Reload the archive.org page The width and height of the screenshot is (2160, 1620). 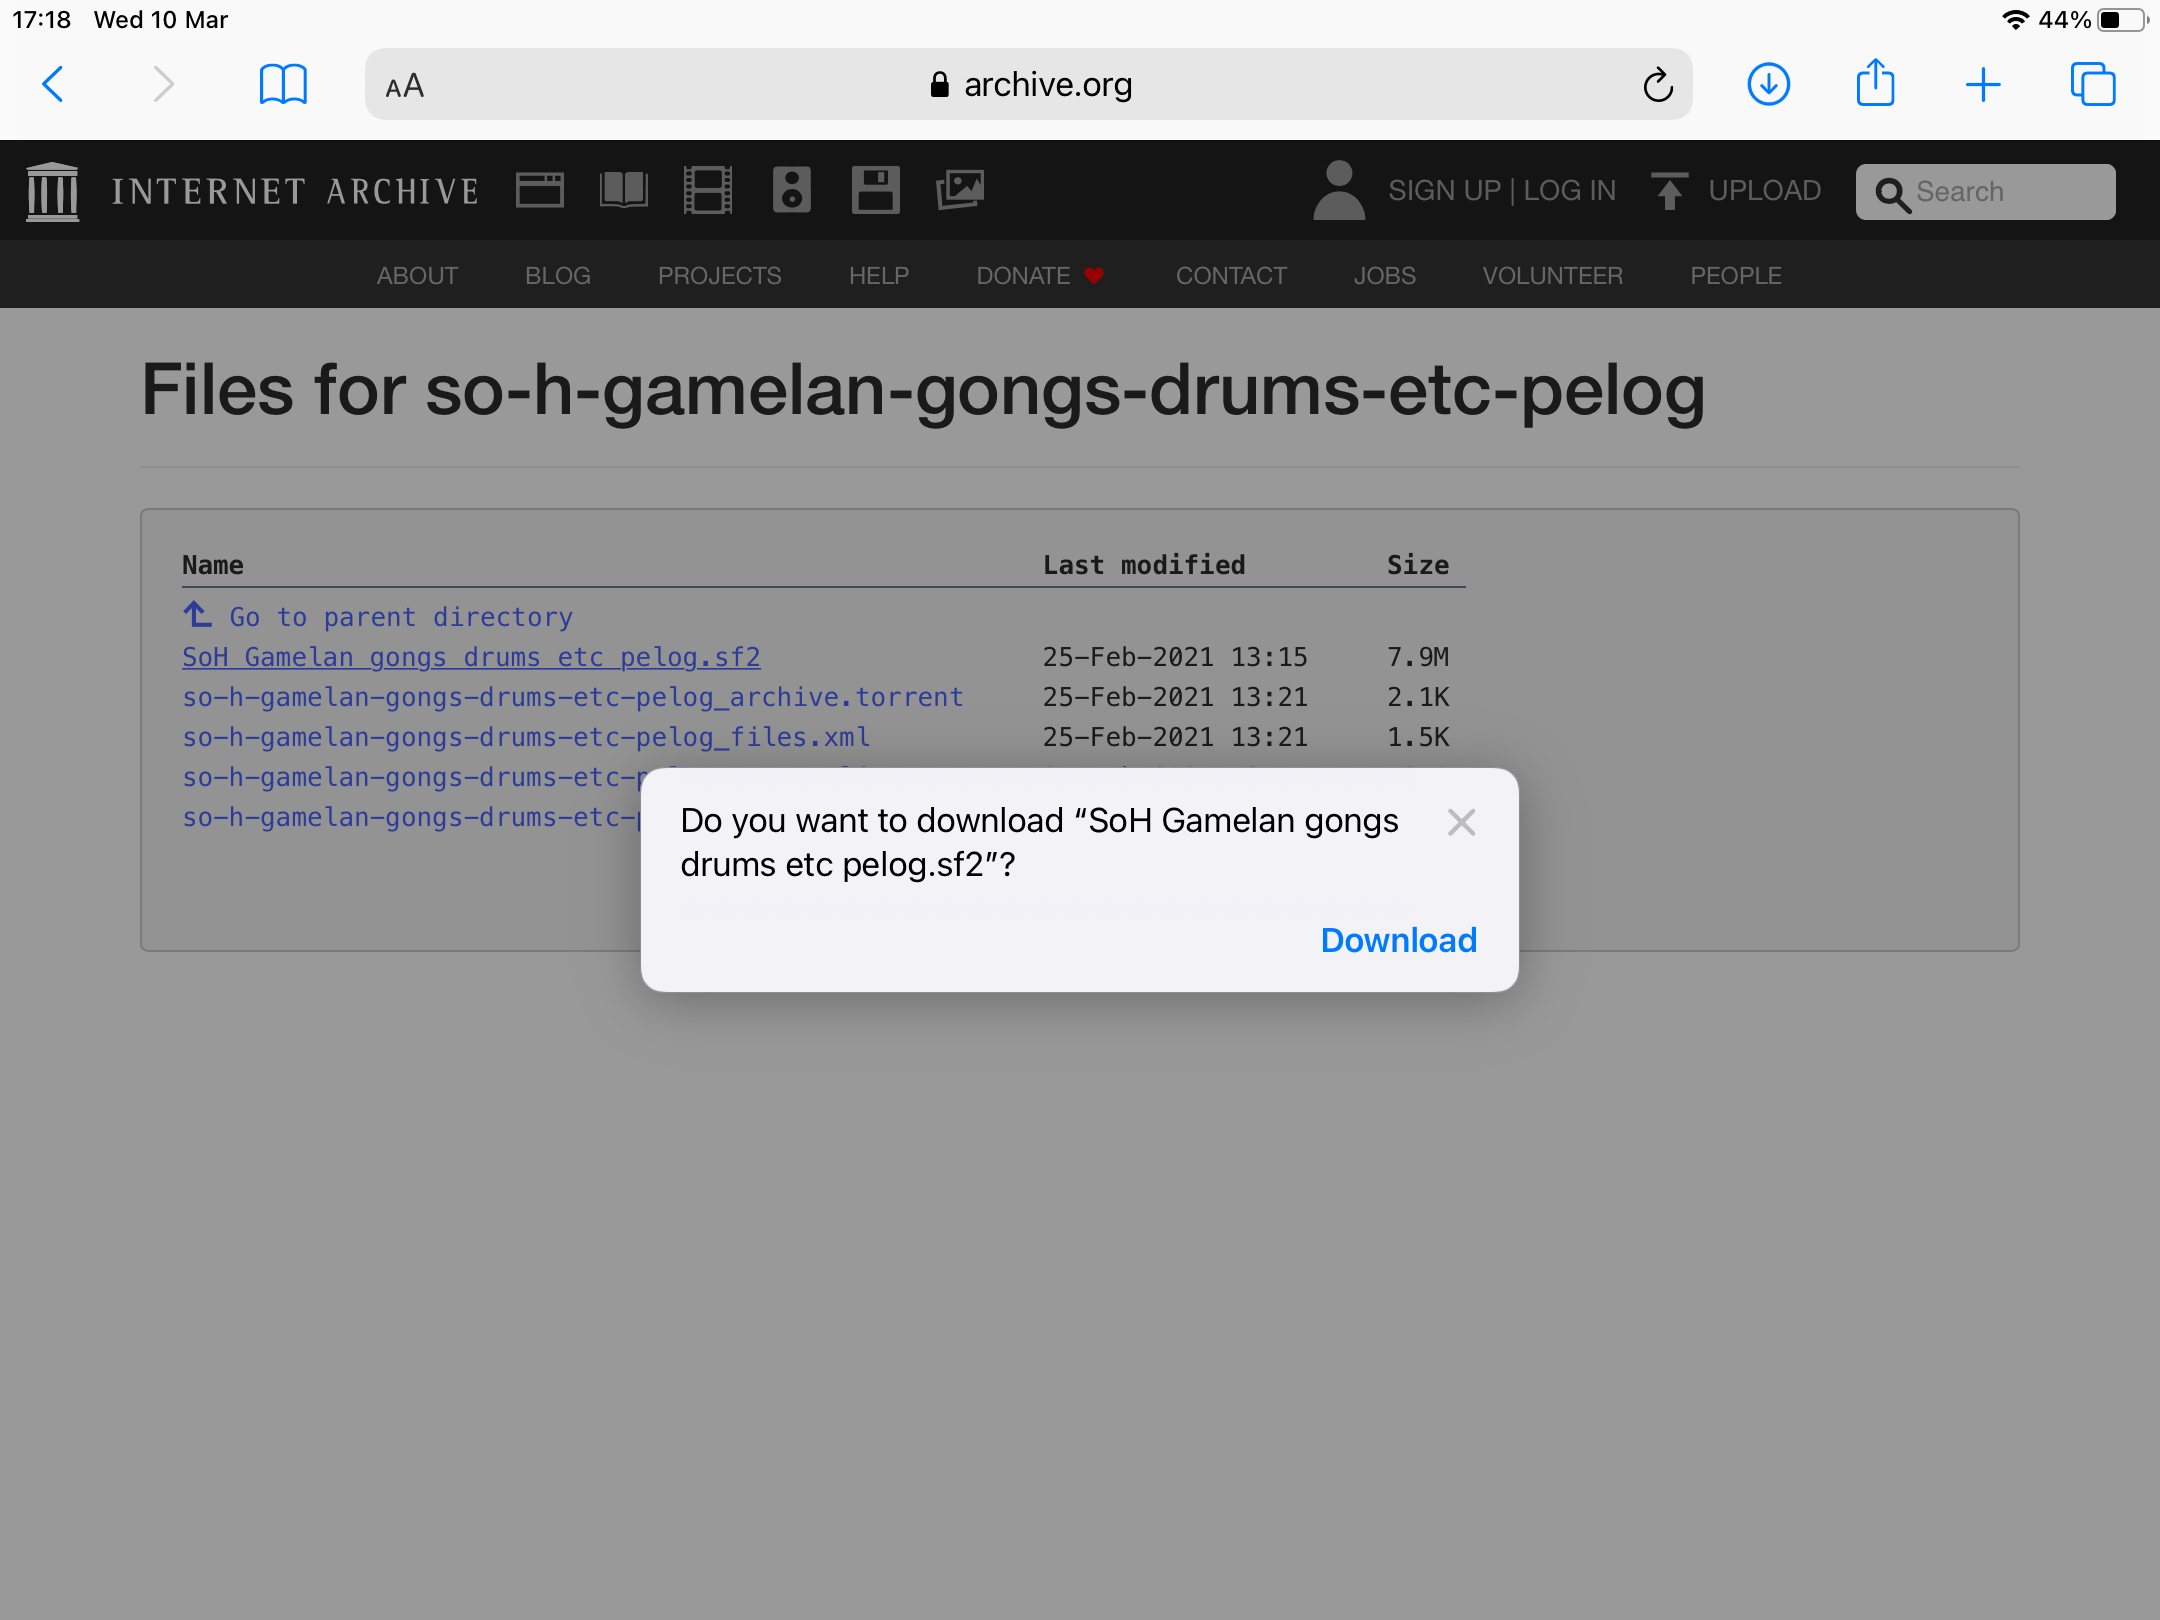[x=1657, y=86]
